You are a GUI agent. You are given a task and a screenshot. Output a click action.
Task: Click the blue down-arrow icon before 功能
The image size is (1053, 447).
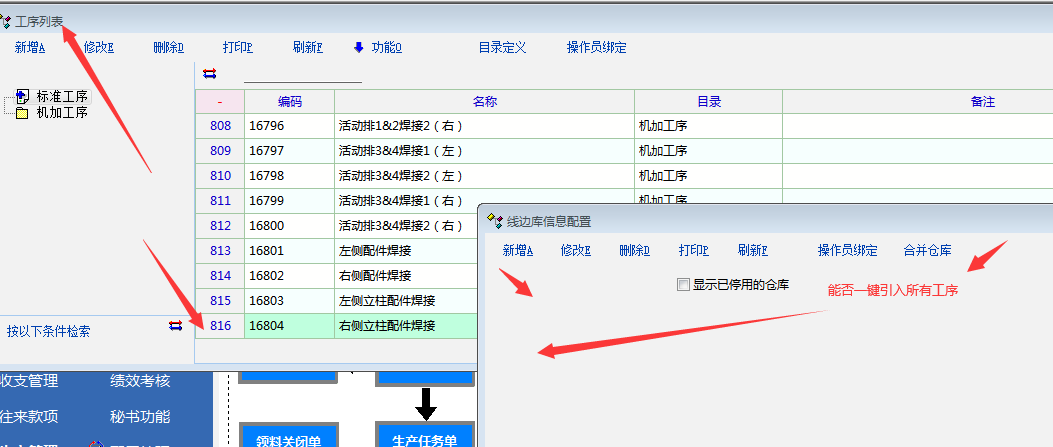point(359,47)
